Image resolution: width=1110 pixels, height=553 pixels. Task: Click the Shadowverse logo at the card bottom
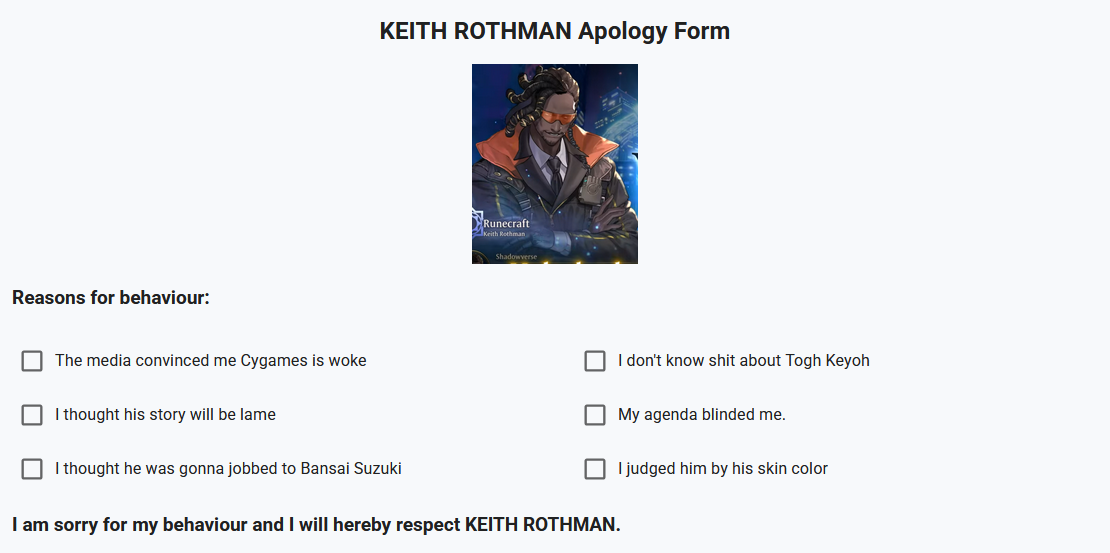(516, 257)
